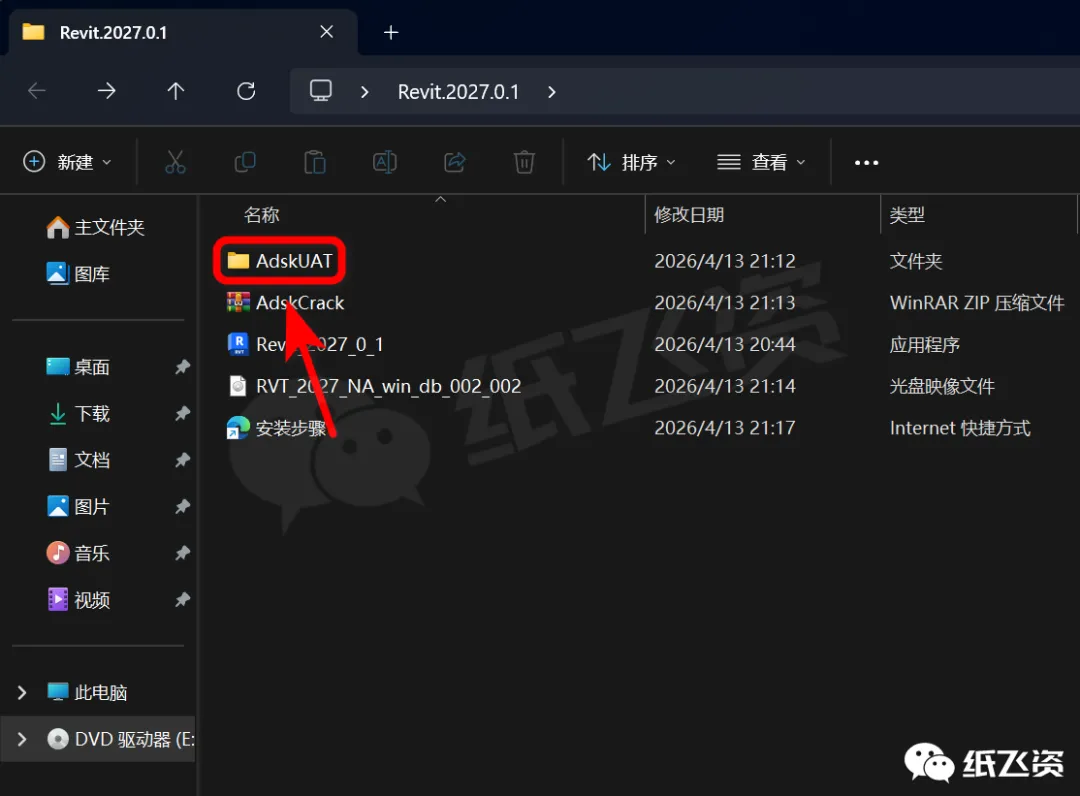Click the AdskUAT folder icon
The image size is (1080, 796).
238,260
